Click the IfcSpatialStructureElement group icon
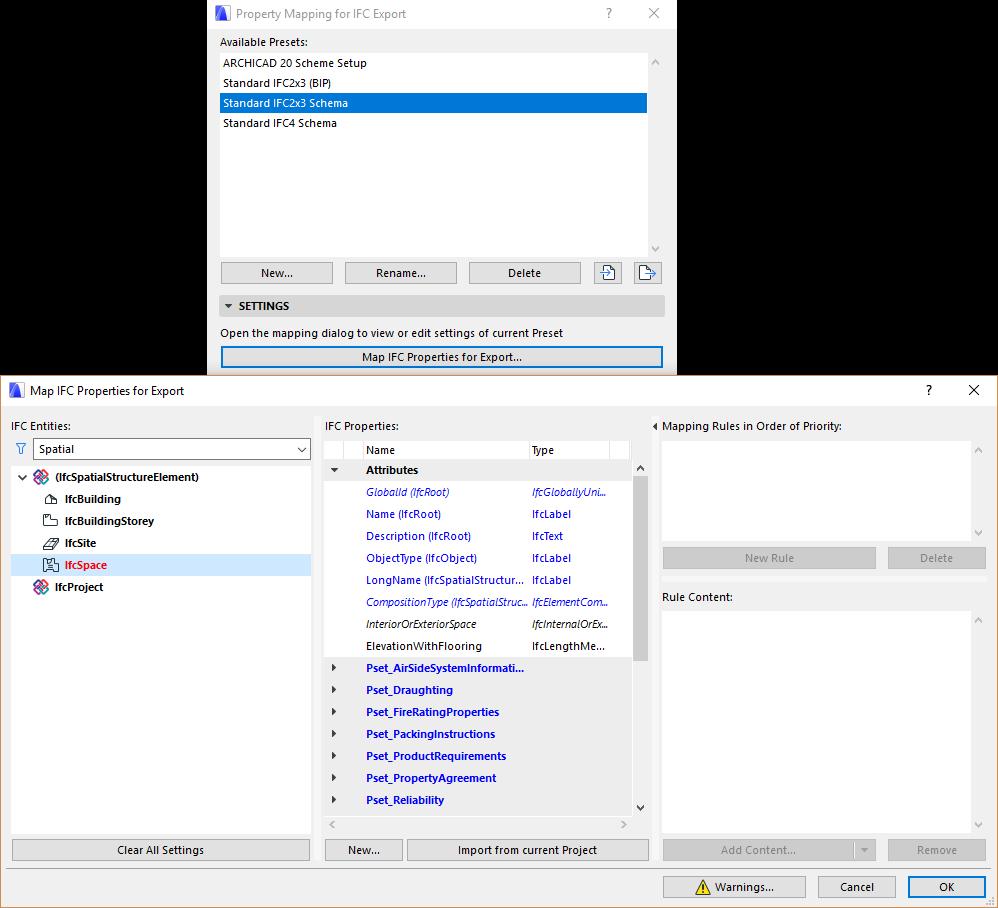This screenshot has height=908, width=998. [x=41, y=477]
